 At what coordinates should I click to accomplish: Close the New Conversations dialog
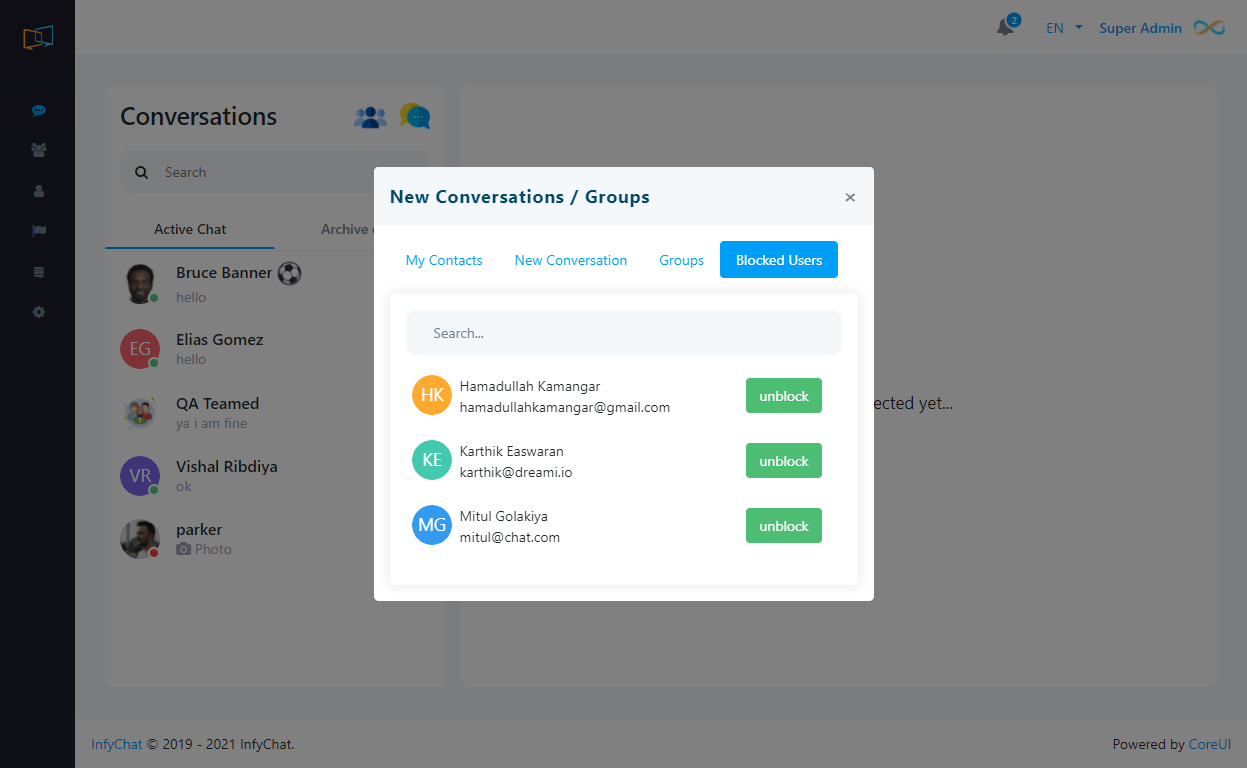point(850,198)
